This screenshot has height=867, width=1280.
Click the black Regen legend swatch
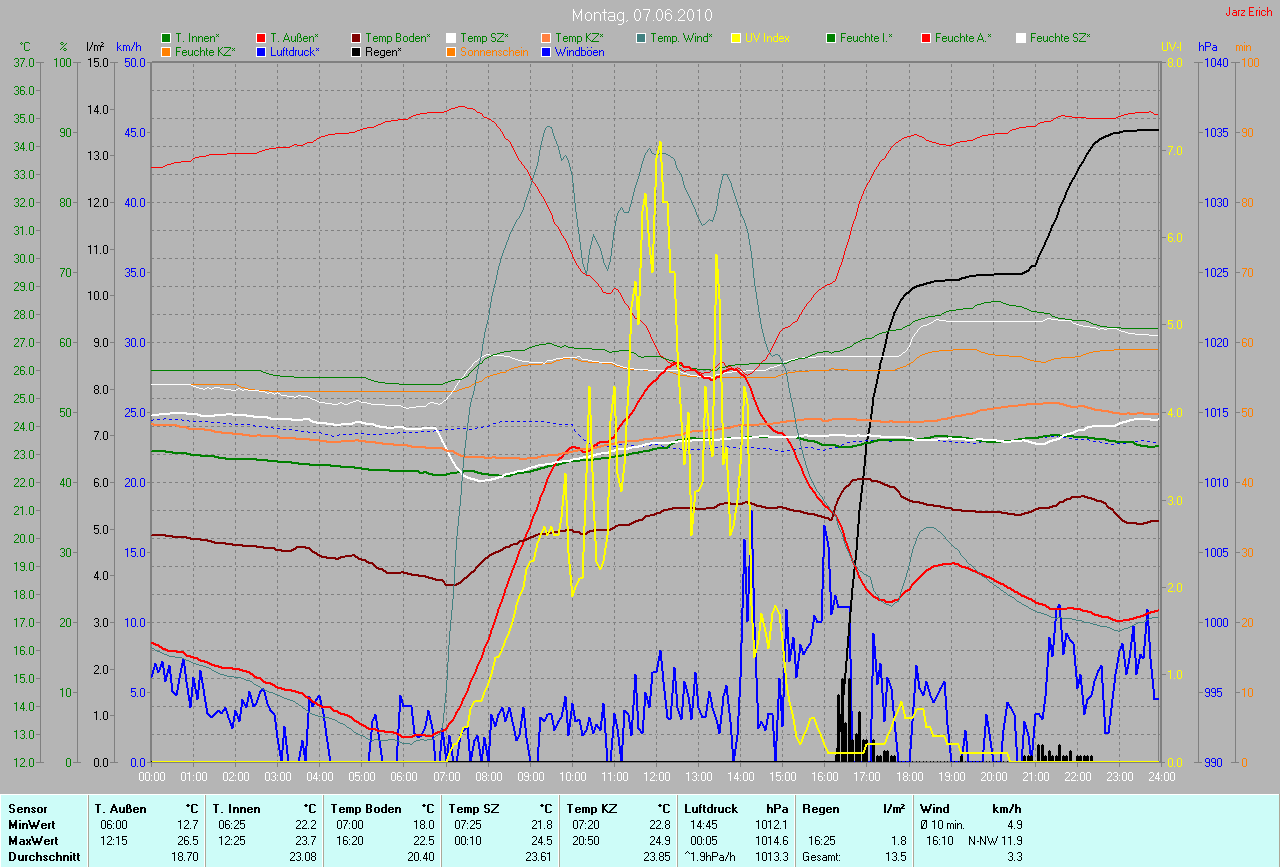coord(356,51)
